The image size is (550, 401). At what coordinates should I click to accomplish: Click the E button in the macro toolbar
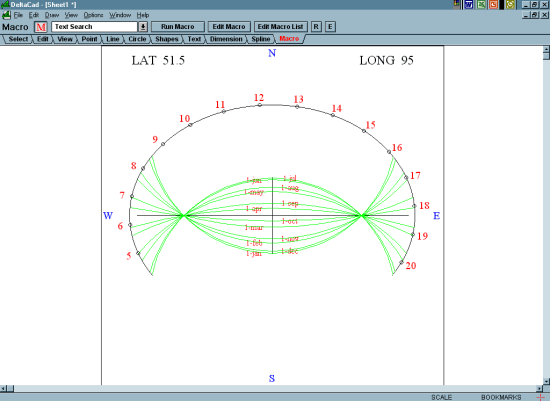pos(330,27)
